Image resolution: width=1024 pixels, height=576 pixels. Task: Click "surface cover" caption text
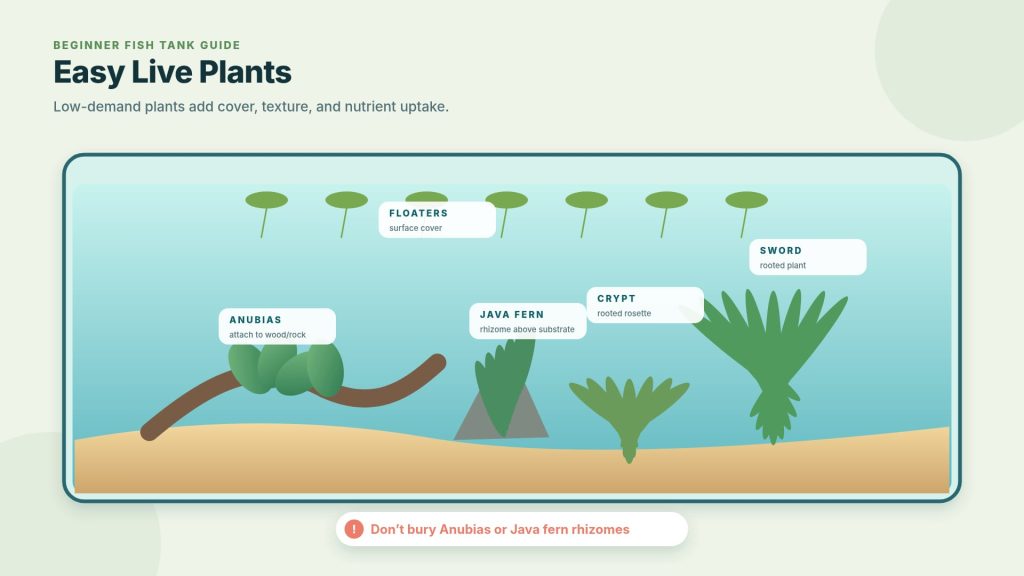click(415, 228)
